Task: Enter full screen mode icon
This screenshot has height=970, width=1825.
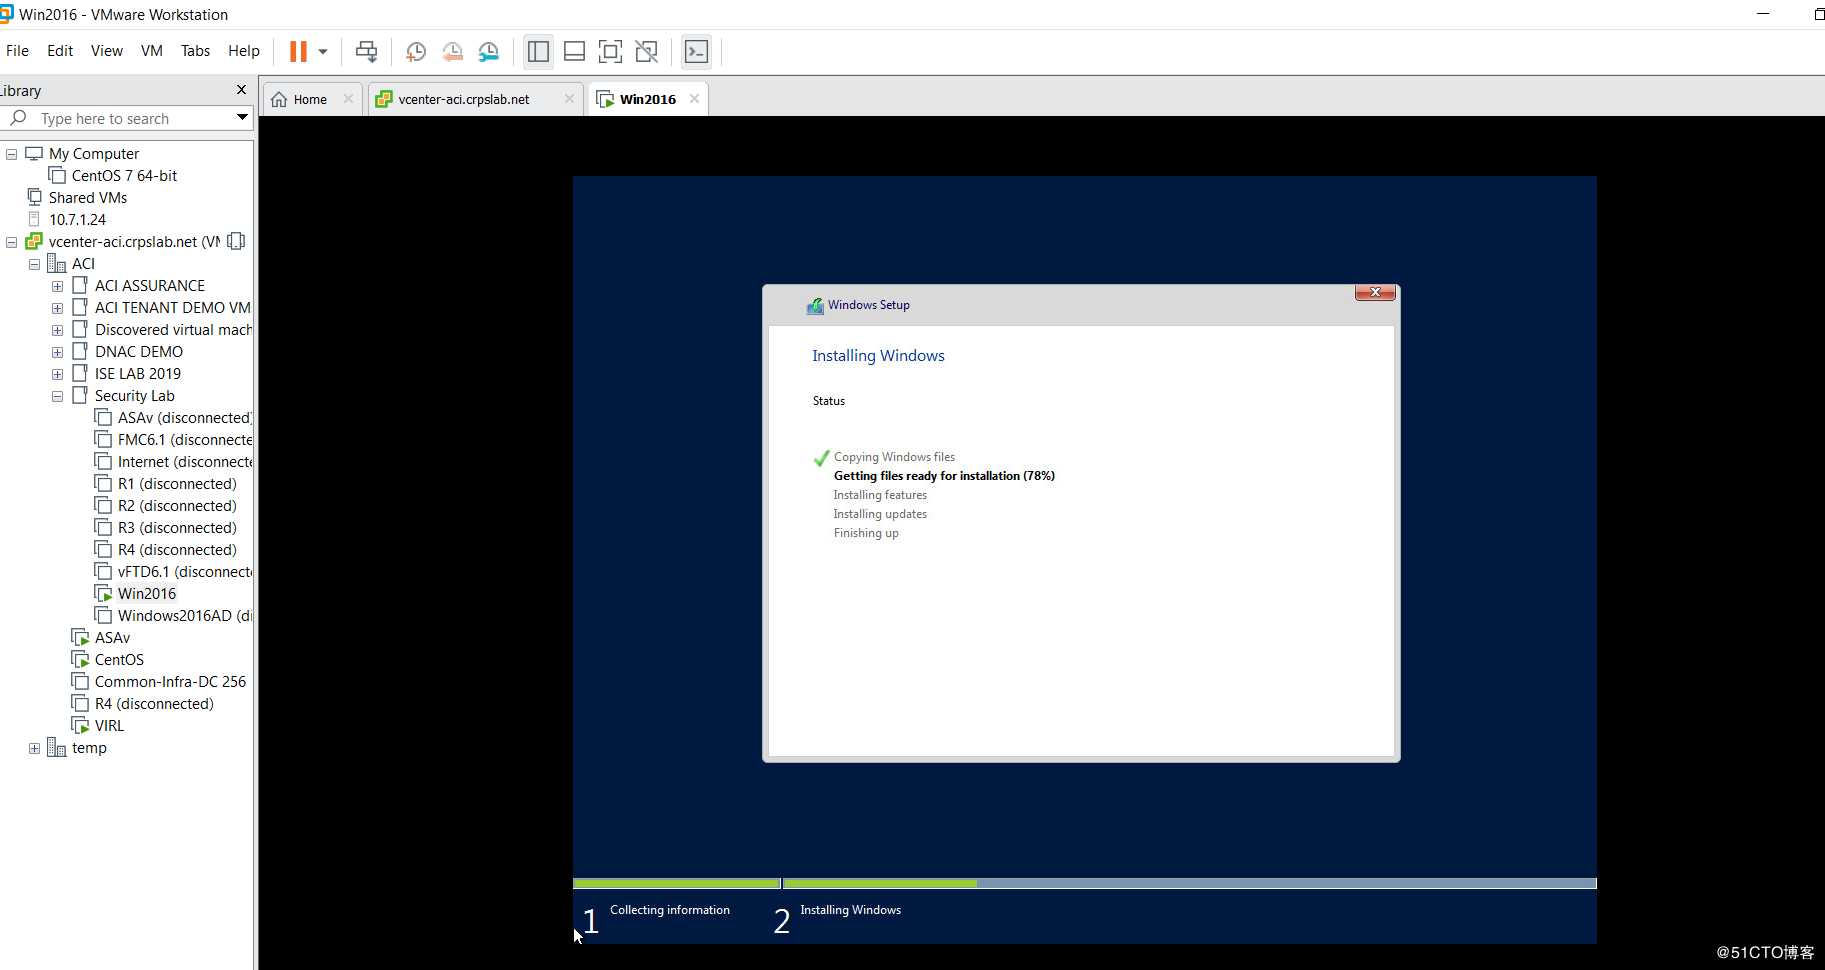Action: tap(610, 51)
